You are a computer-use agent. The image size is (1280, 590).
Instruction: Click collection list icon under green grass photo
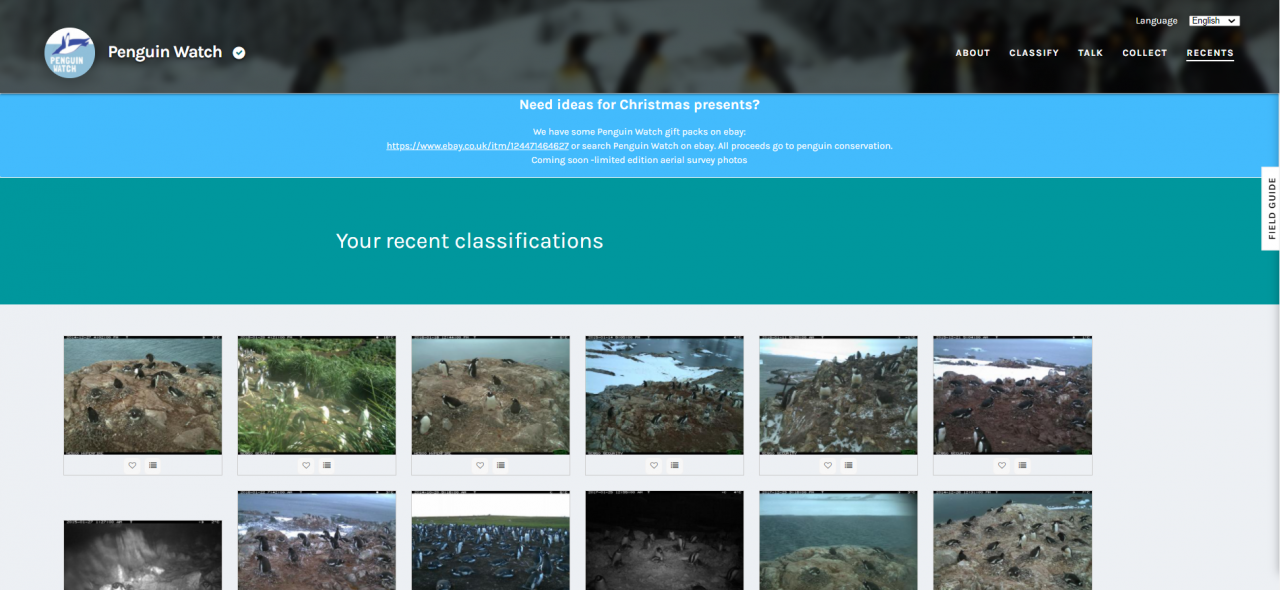[327, 465]
